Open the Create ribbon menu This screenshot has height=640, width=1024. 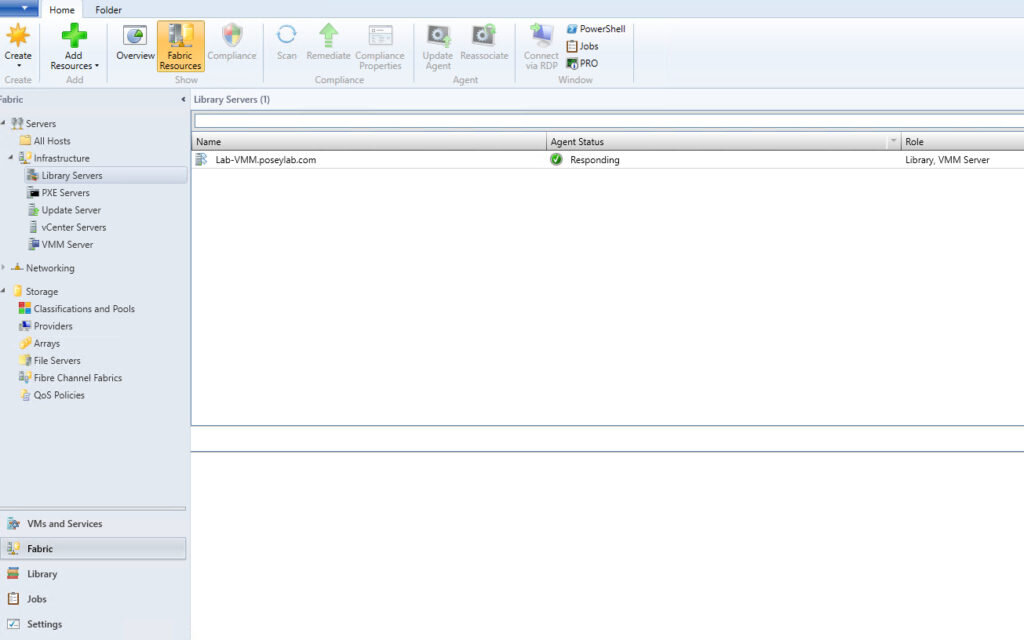(x=18, y=46)
